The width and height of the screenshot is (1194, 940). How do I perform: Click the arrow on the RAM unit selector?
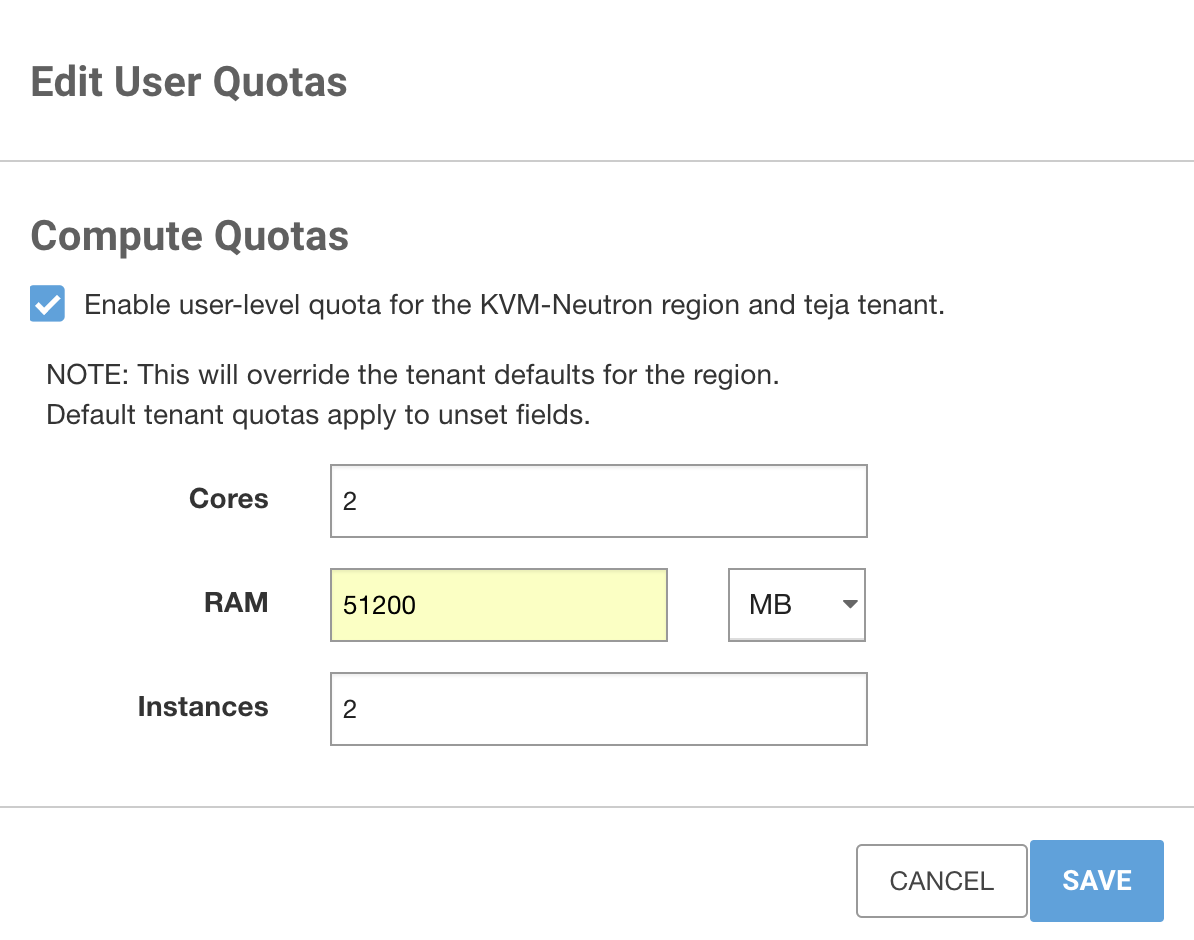850,605
